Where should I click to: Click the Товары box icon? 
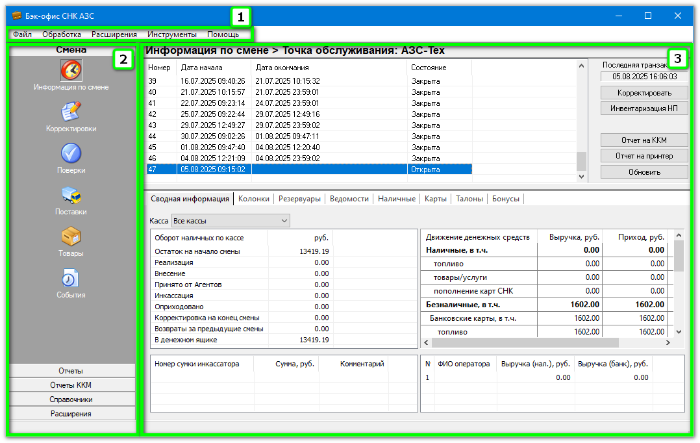coord(71,237)
